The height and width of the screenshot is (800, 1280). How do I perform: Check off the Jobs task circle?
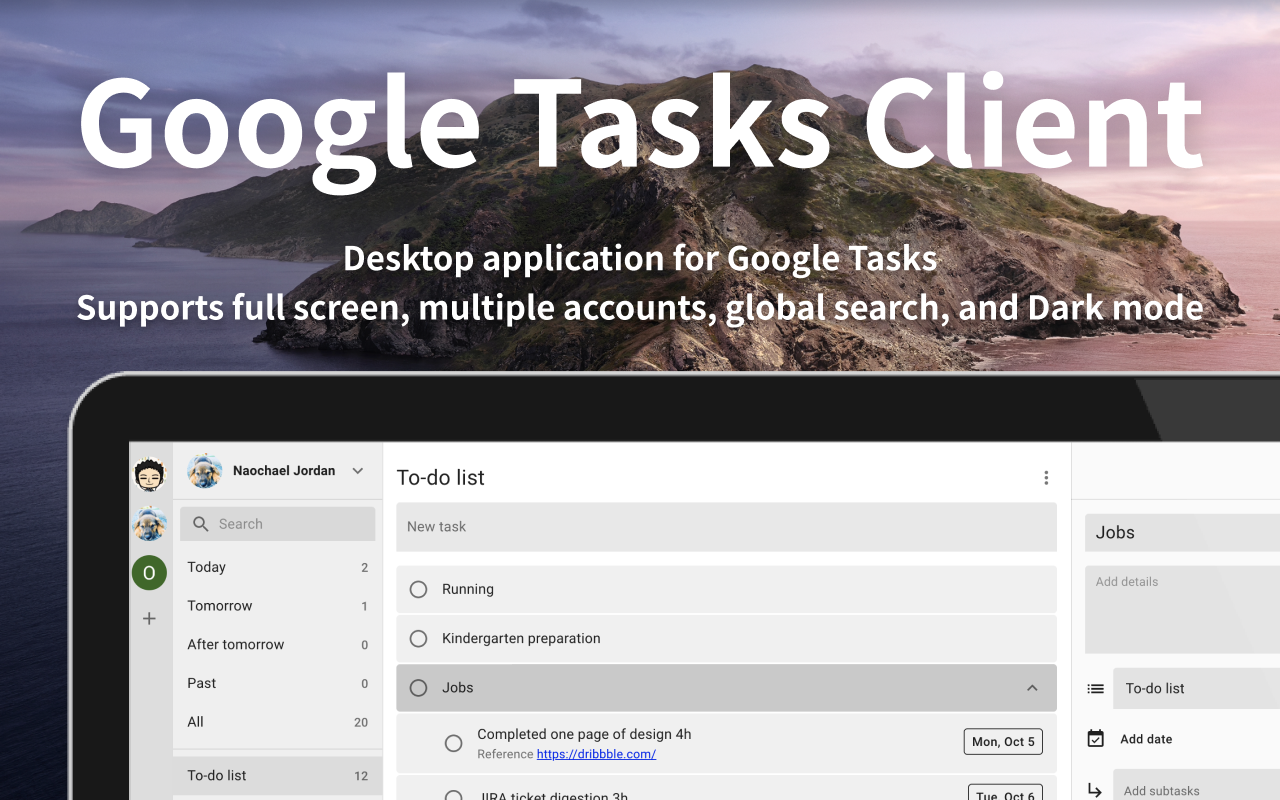click(419, 688)
